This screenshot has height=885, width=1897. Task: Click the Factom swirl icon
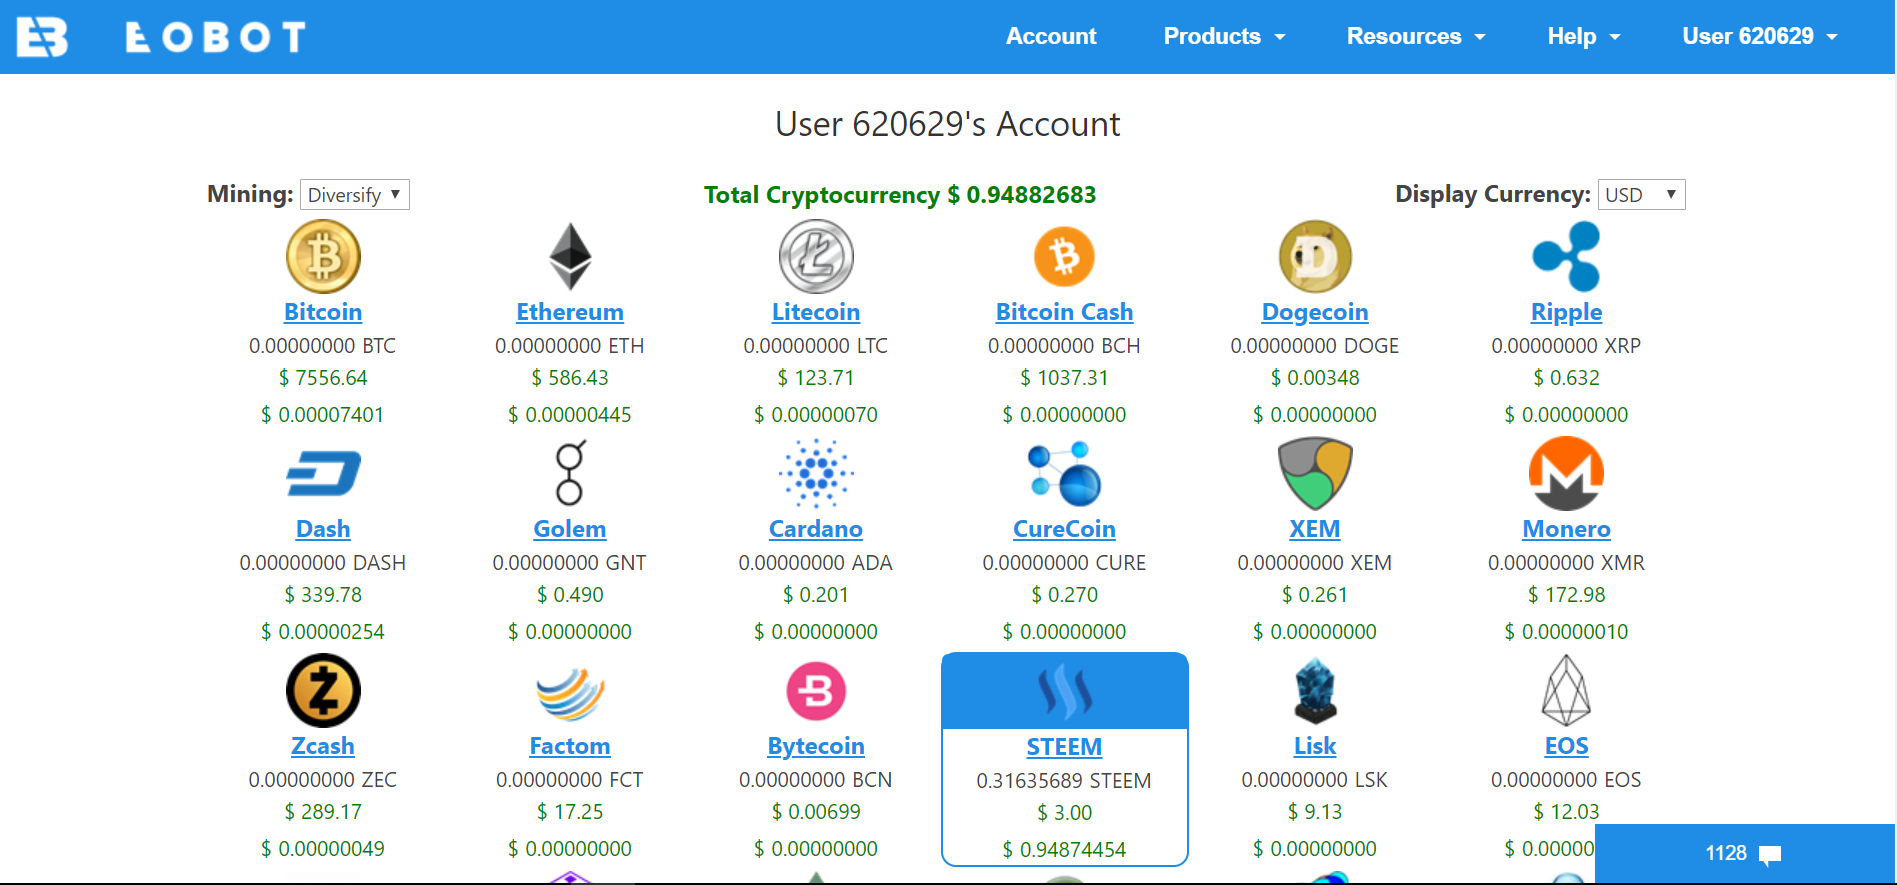click(x=570, y=692)
